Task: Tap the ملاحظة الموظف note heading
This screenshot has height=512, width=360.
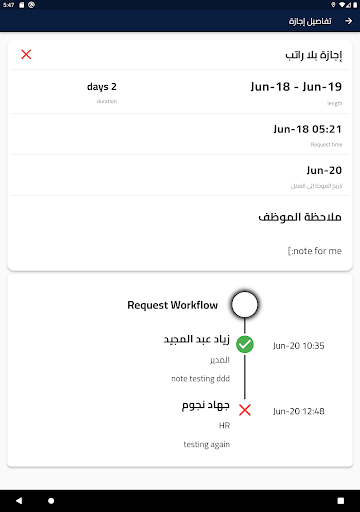Action: tap(300, 217)
